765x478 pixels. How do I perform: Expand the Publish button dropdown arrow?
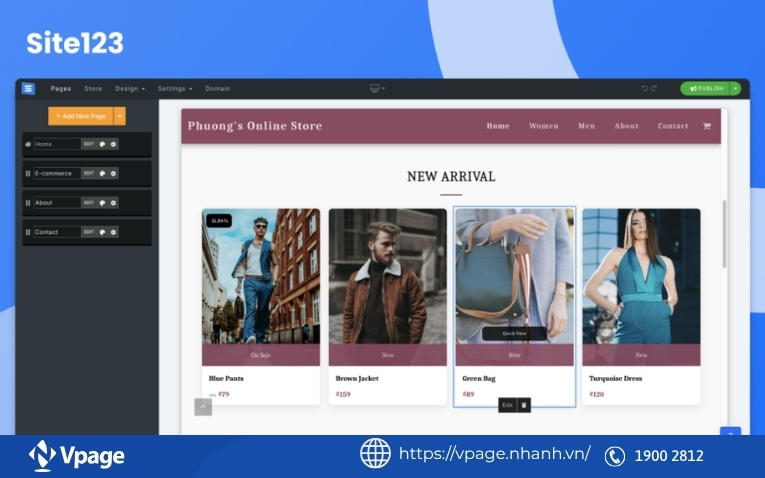click(x=736, y=88)
